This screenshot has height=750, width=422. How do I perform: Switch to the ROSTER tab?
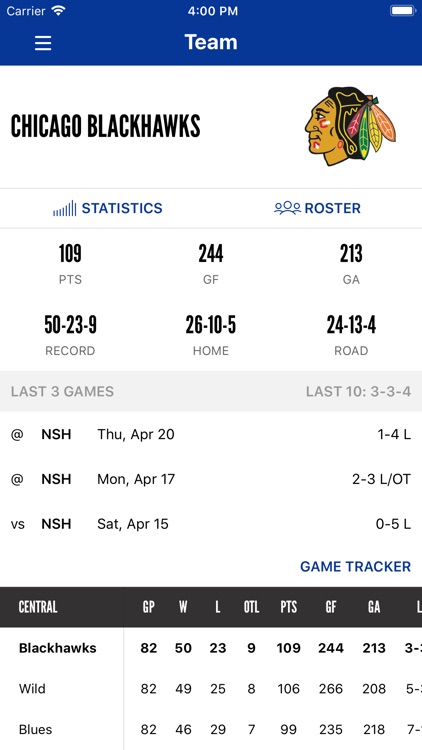click(317, 208)
